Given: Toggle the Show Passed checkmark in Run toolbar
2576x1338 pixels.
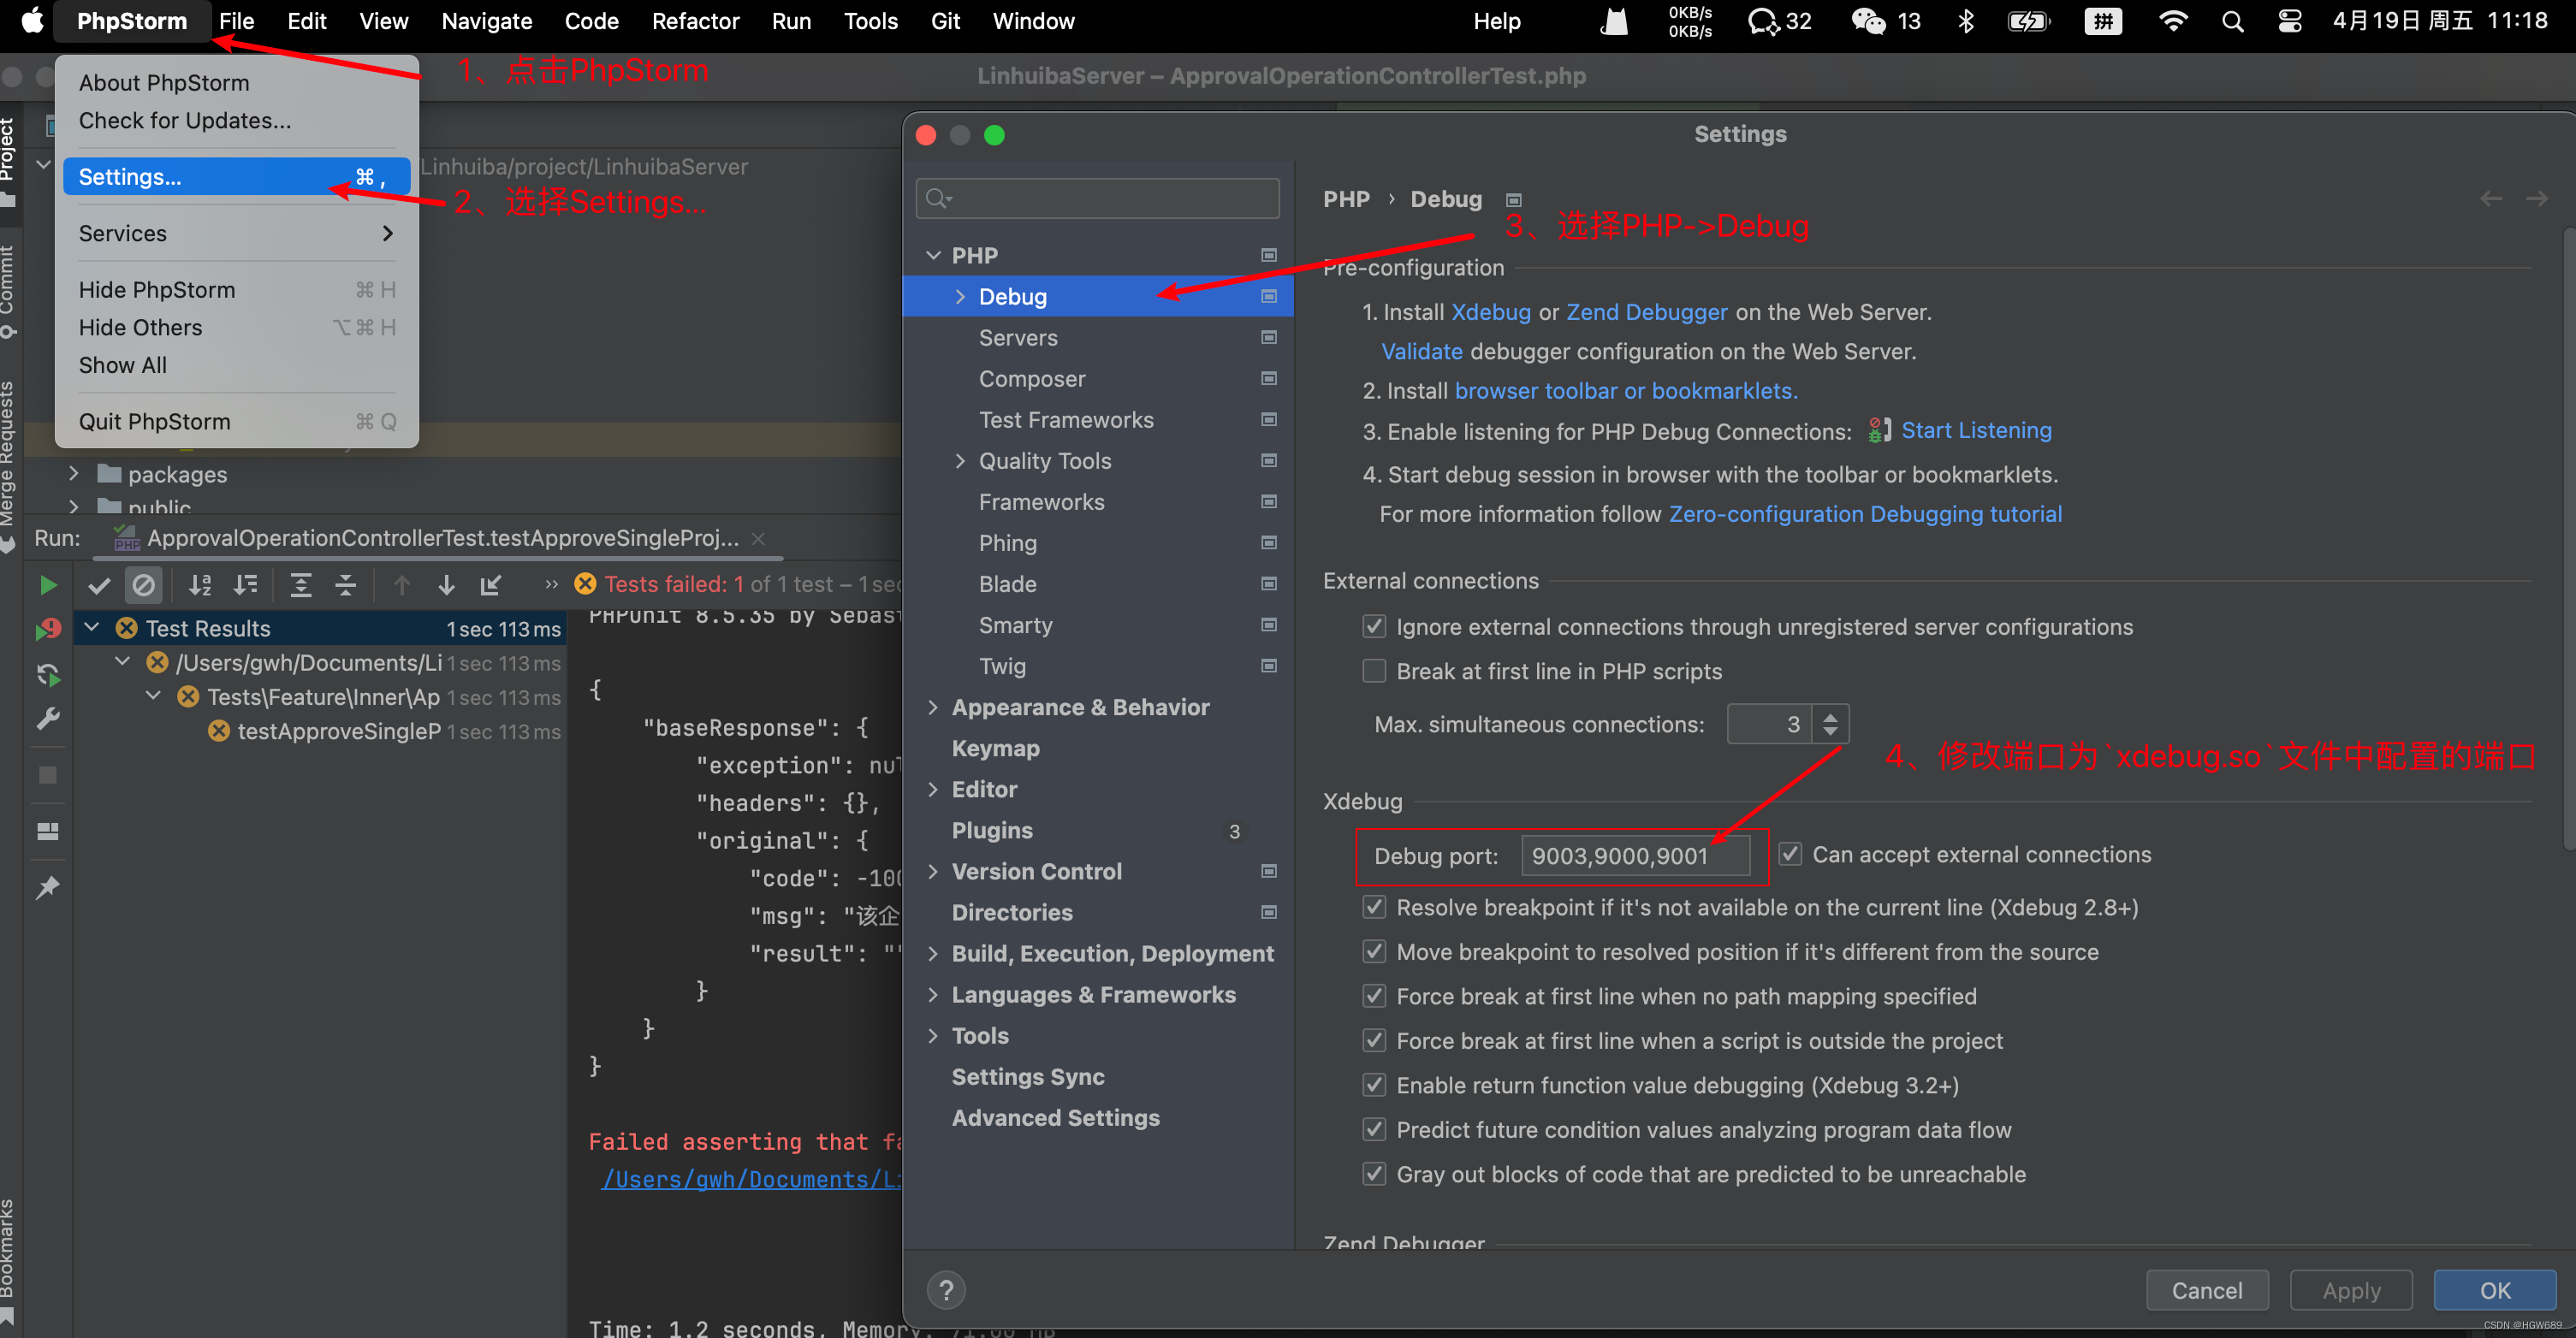Looking at the screenshot, I should point(99,585).
